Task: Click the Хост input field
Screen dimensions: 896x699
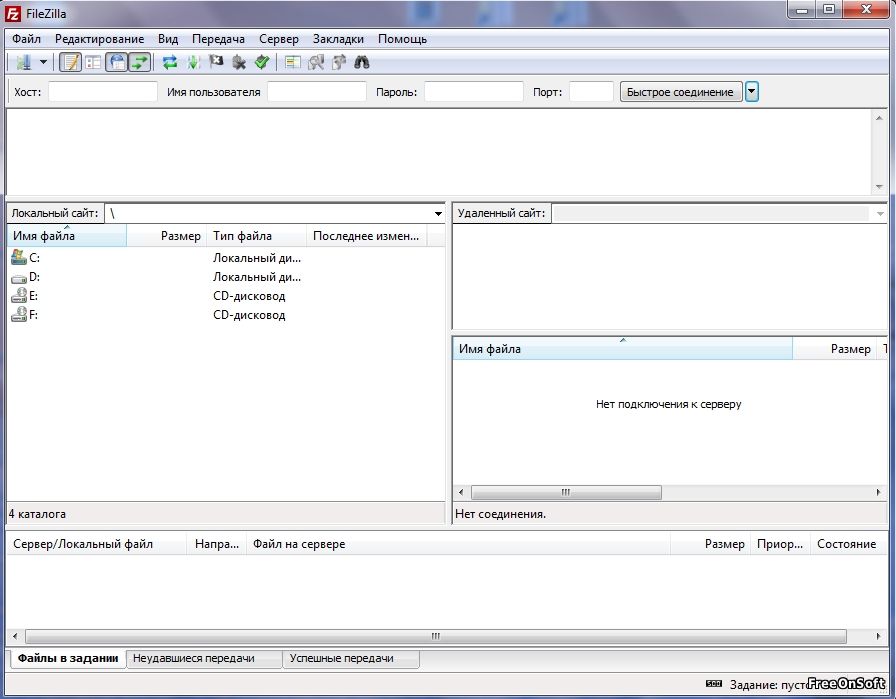Action: tap(103, 92)
